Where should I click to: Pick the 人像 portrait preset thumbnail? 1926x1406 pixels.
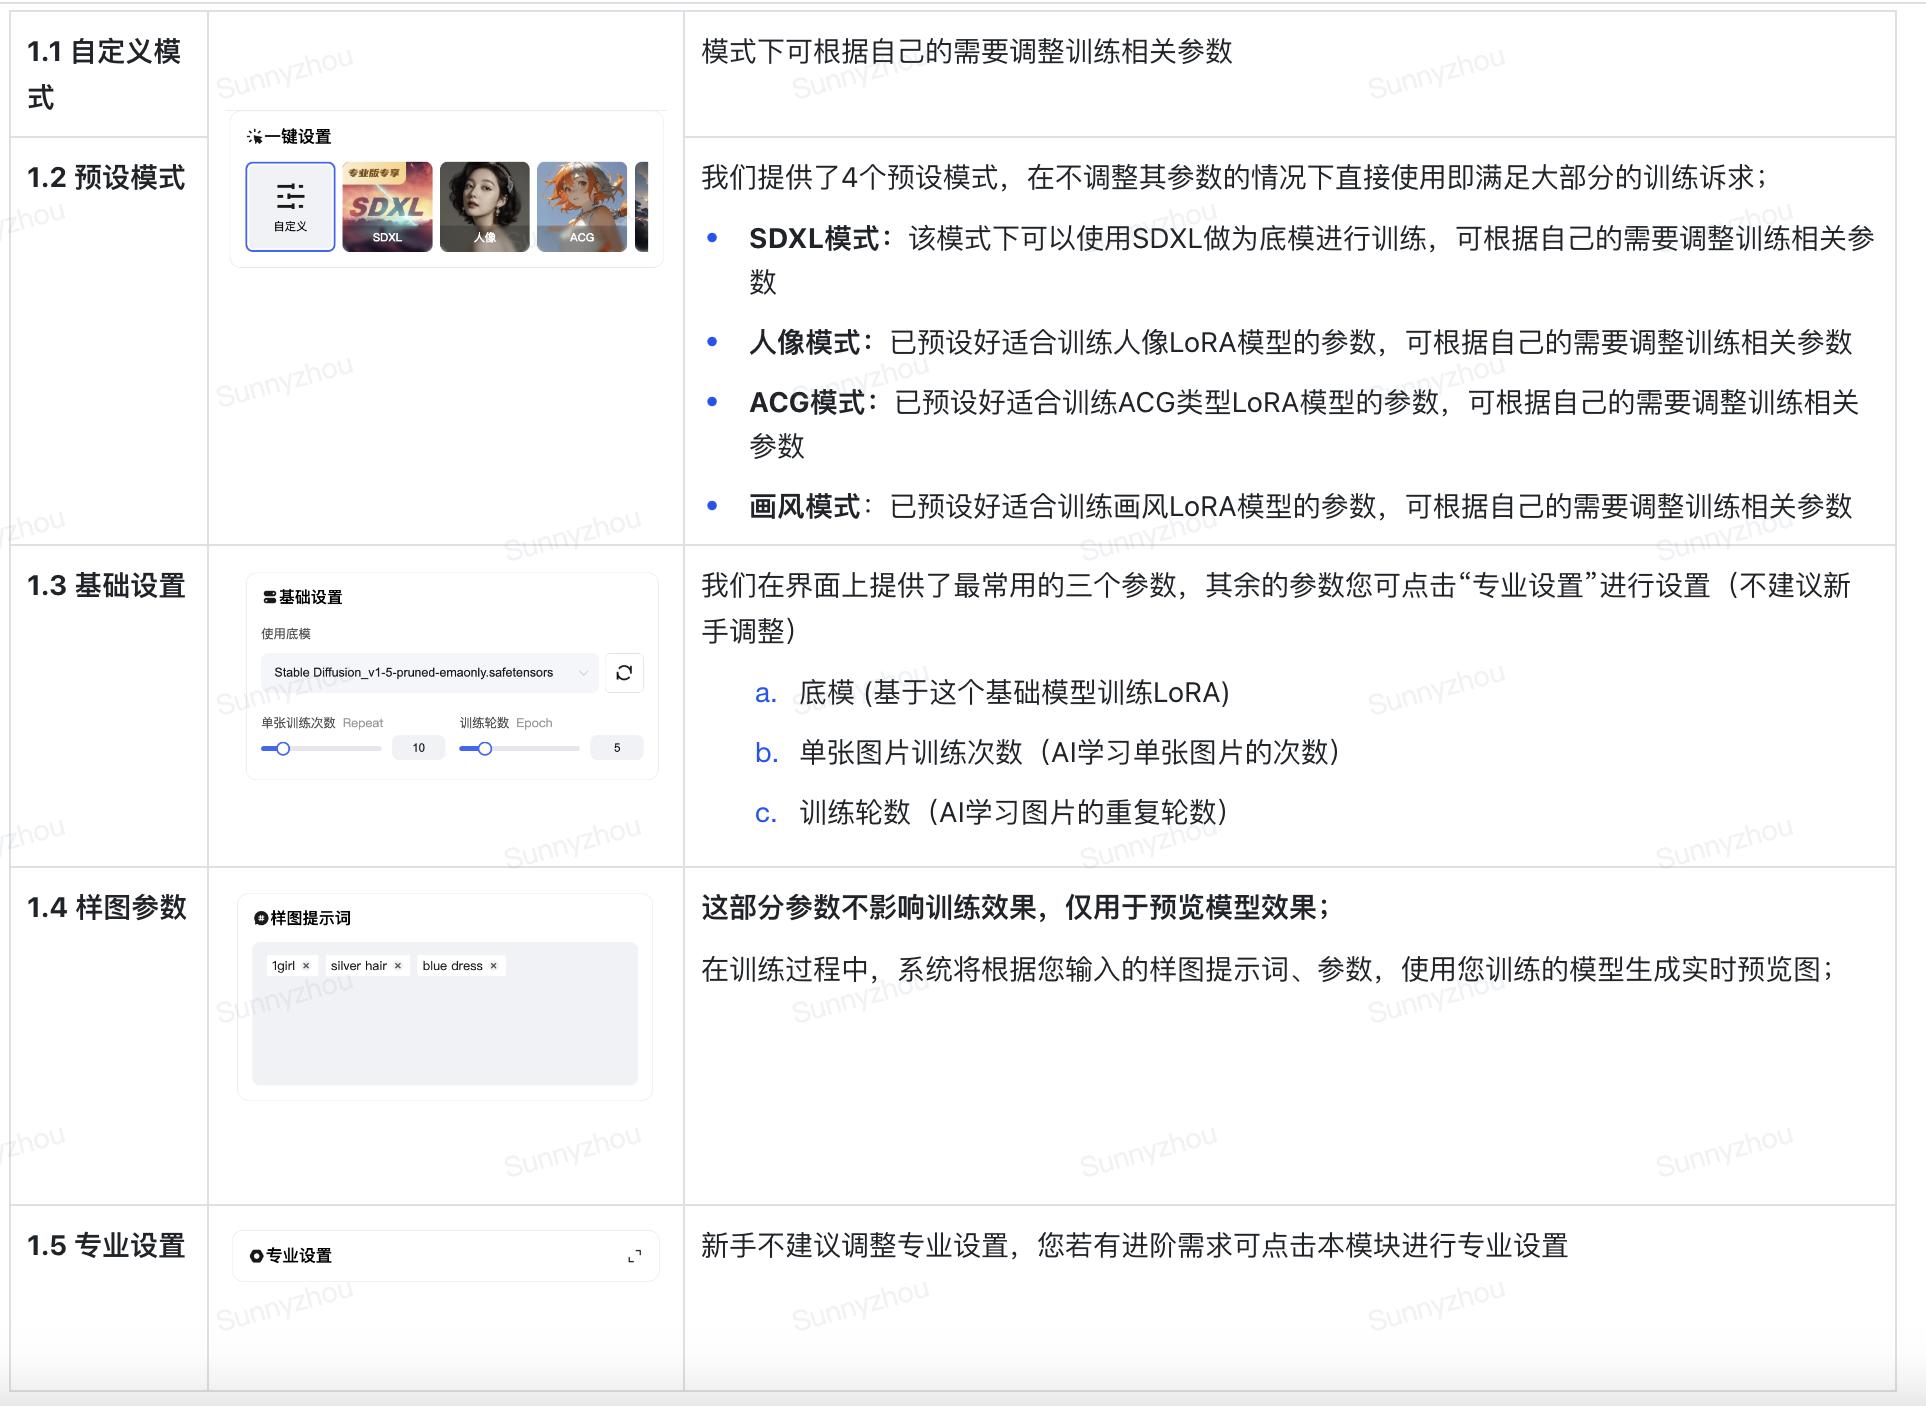tap(484, 206)
